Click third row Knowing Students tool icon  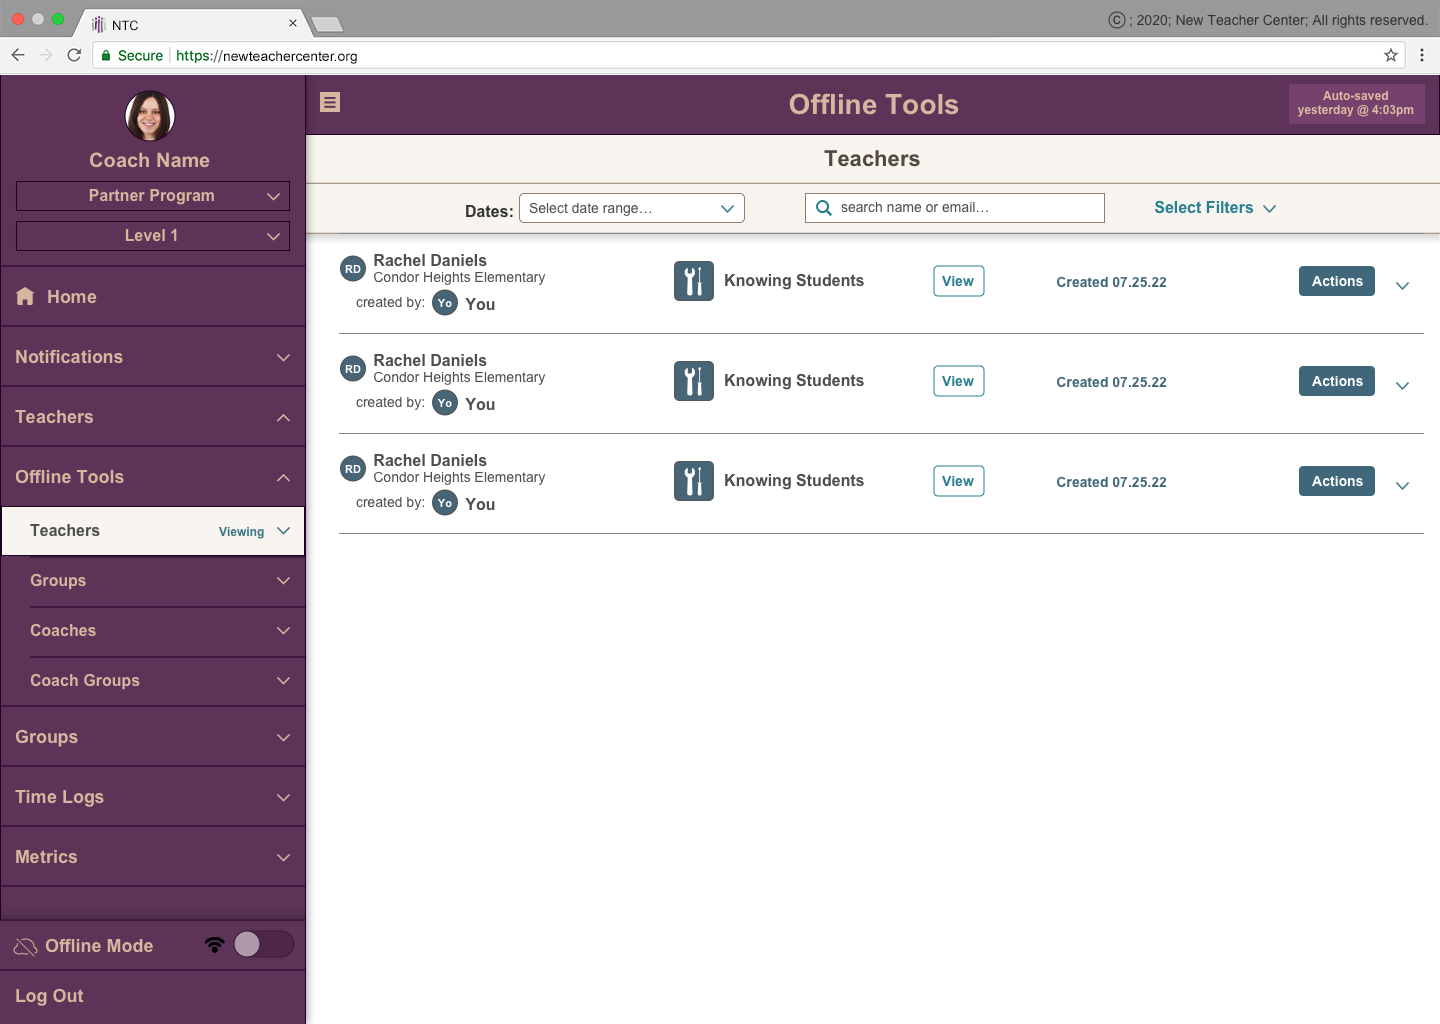694,481
